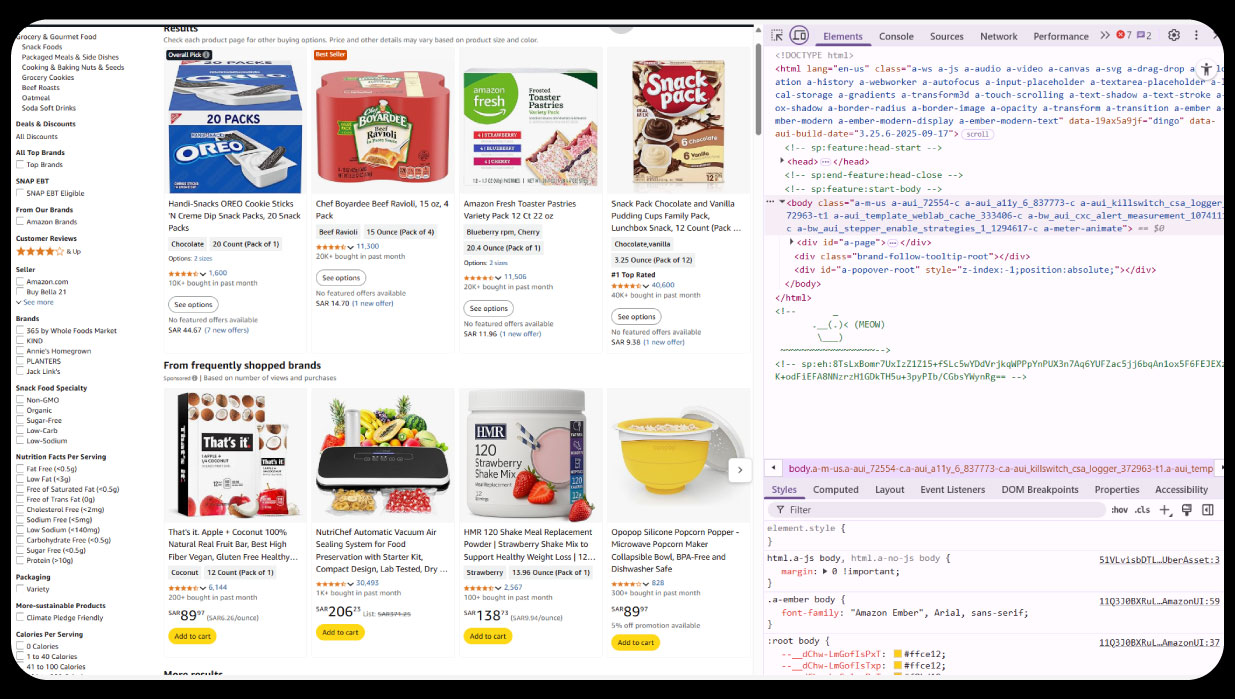Click the red error count badge
Image resolution: width=1235 pixels, height=699 pixels.
[x=1123, y=35]
